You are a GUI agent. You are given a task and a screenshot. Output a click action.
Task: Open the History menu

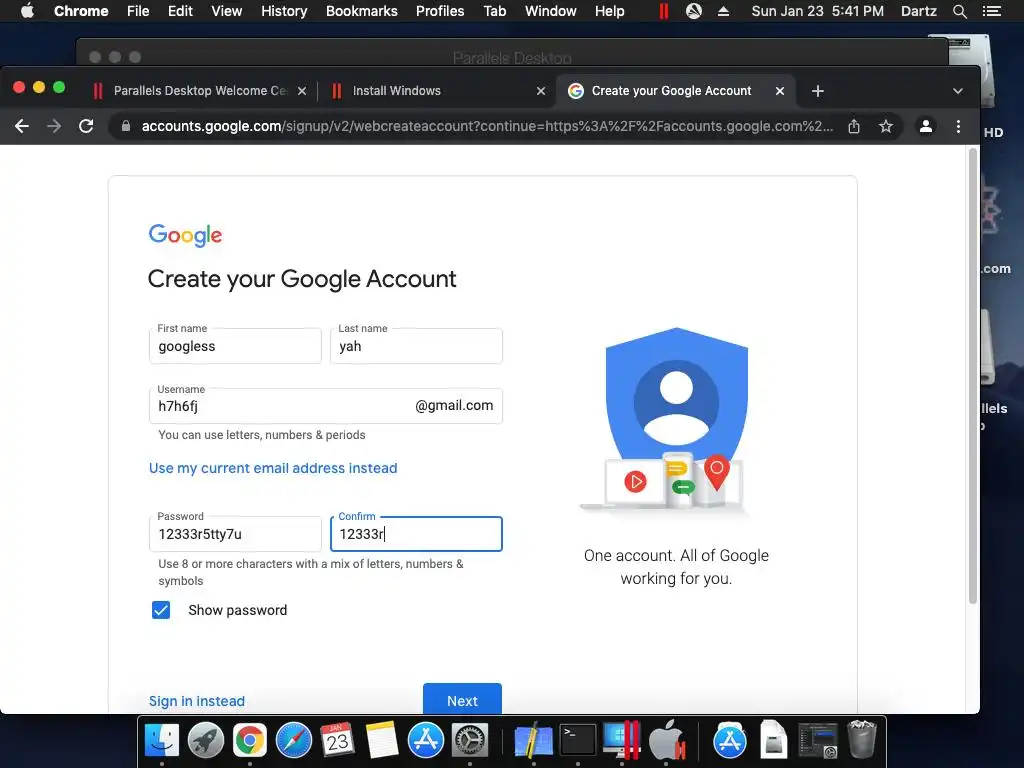click(x=284, y=11)
